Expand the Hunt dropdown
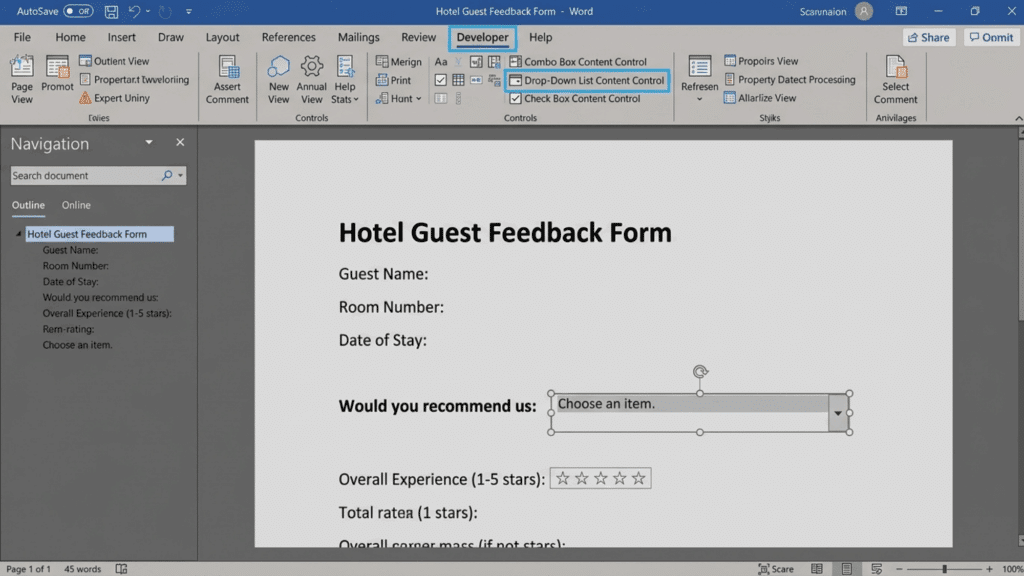The image size is (1024, 576). pos(420,98)
